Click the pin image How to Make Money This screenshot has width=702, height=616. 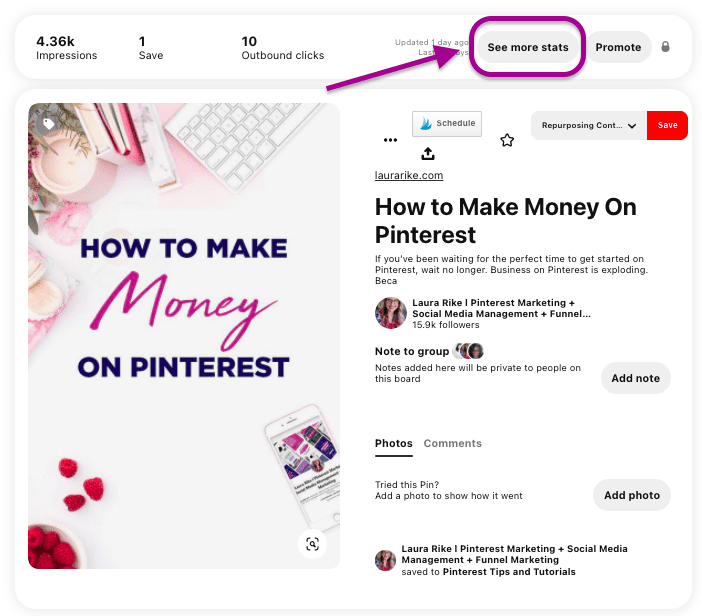pyautogui.click(x=184, y=336)
